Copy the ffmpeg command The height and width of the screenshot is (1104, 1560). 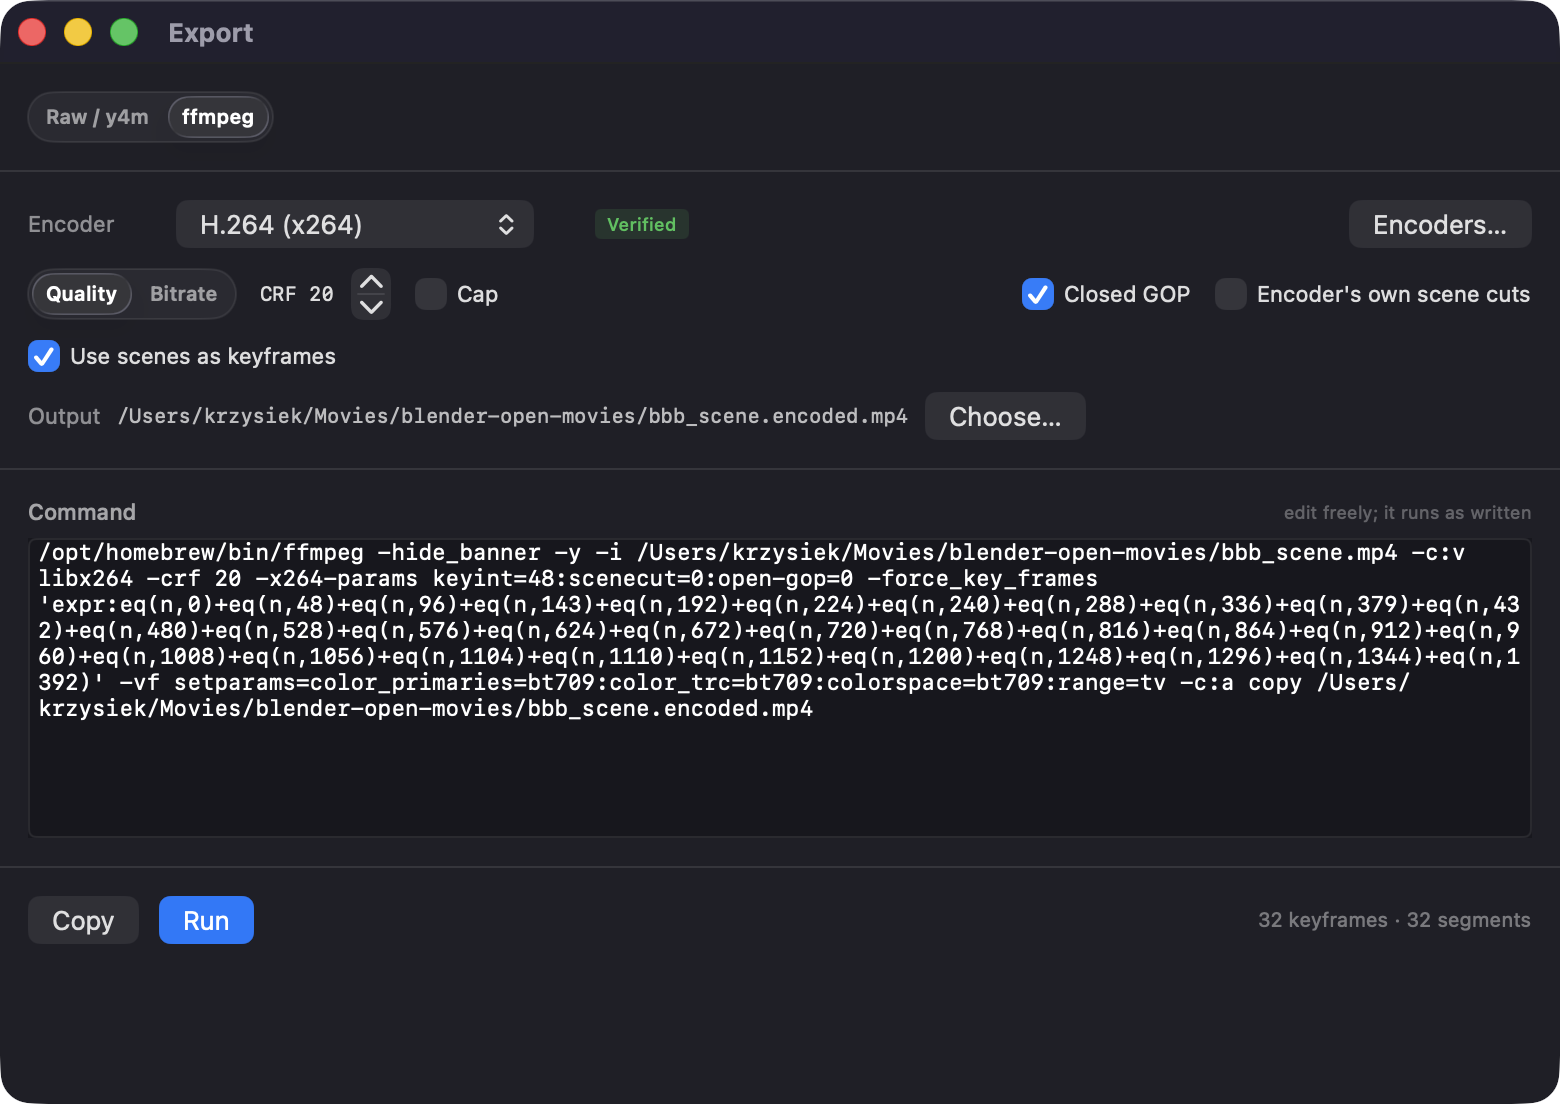[83, 920]
